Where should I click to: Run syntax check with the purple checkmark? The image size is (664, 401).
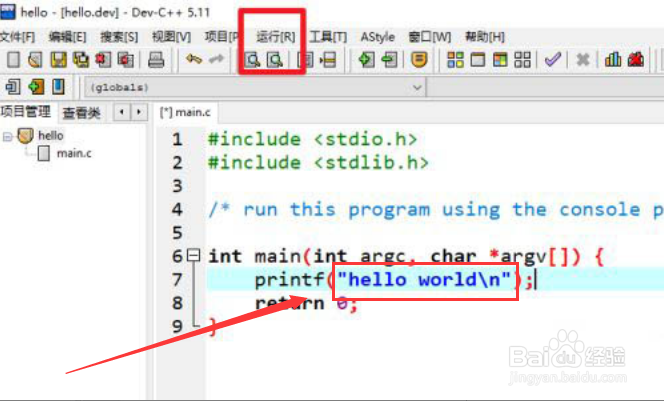click(x=553, y=60)
